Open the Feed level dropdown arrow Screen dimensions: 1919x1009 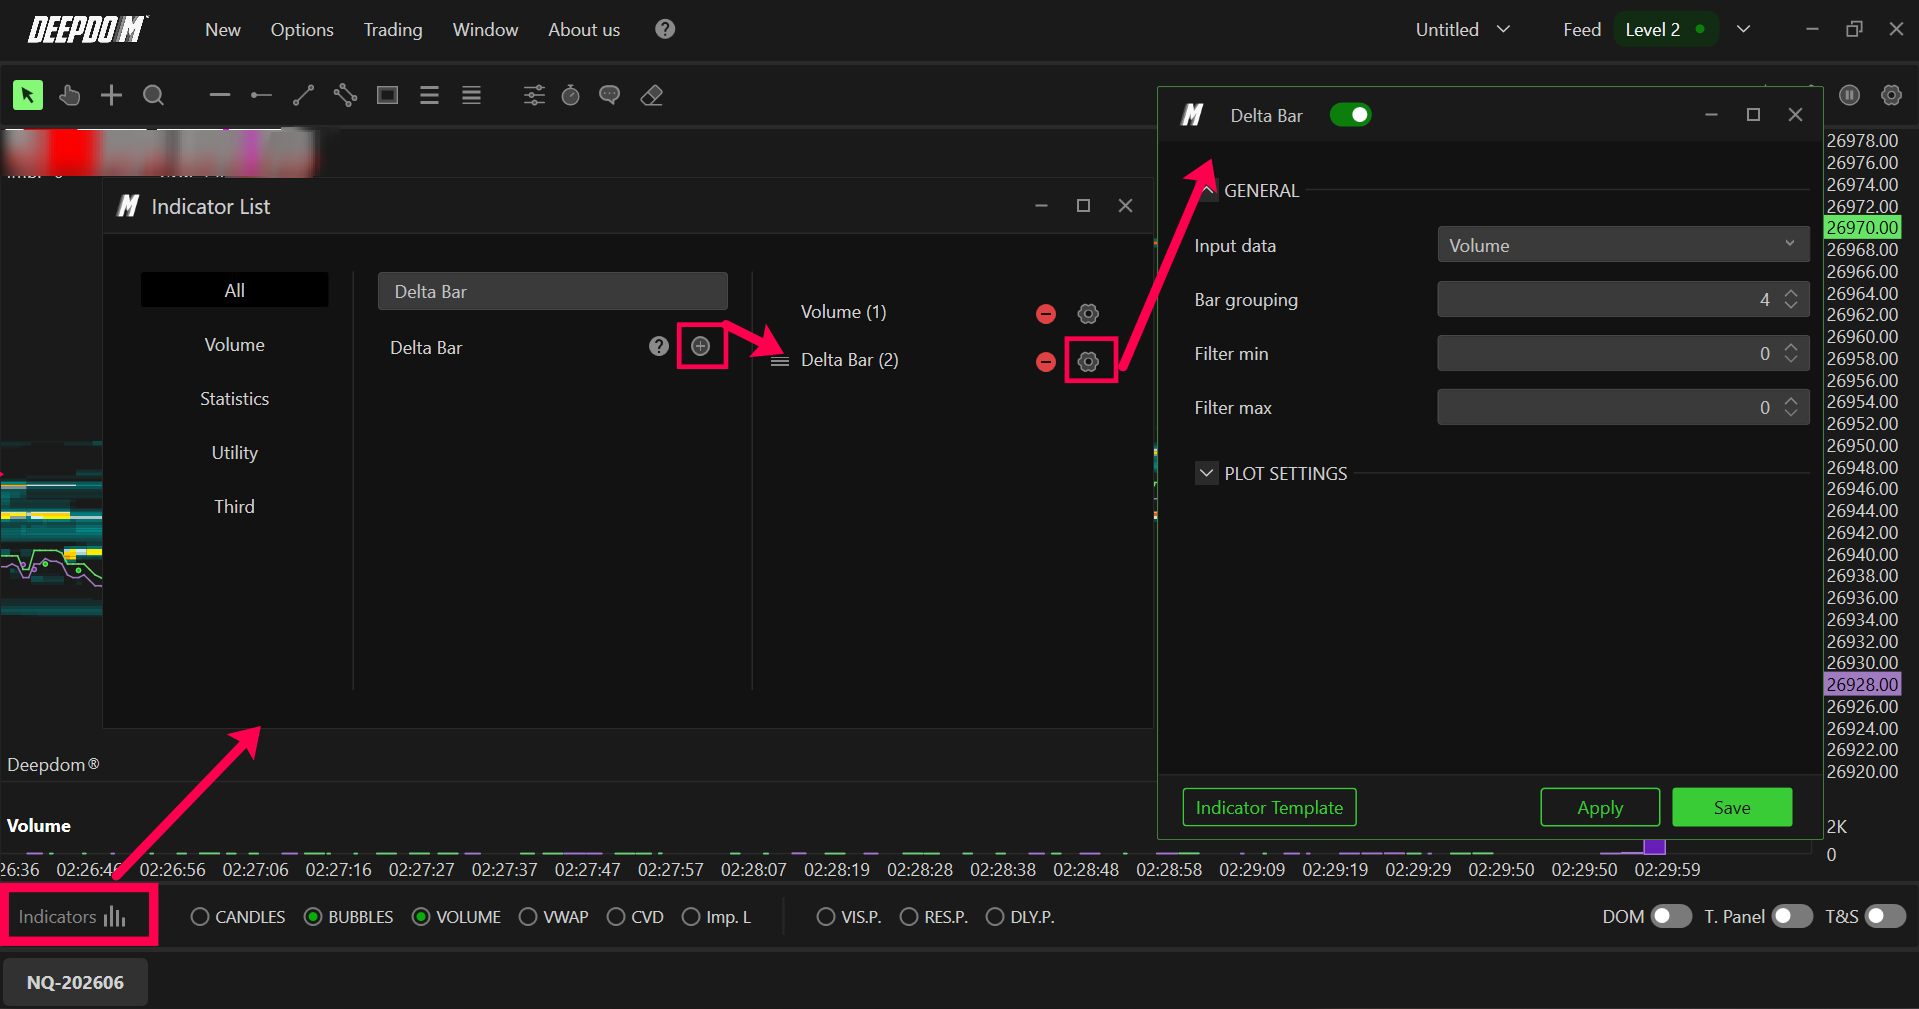(1743, 29)
